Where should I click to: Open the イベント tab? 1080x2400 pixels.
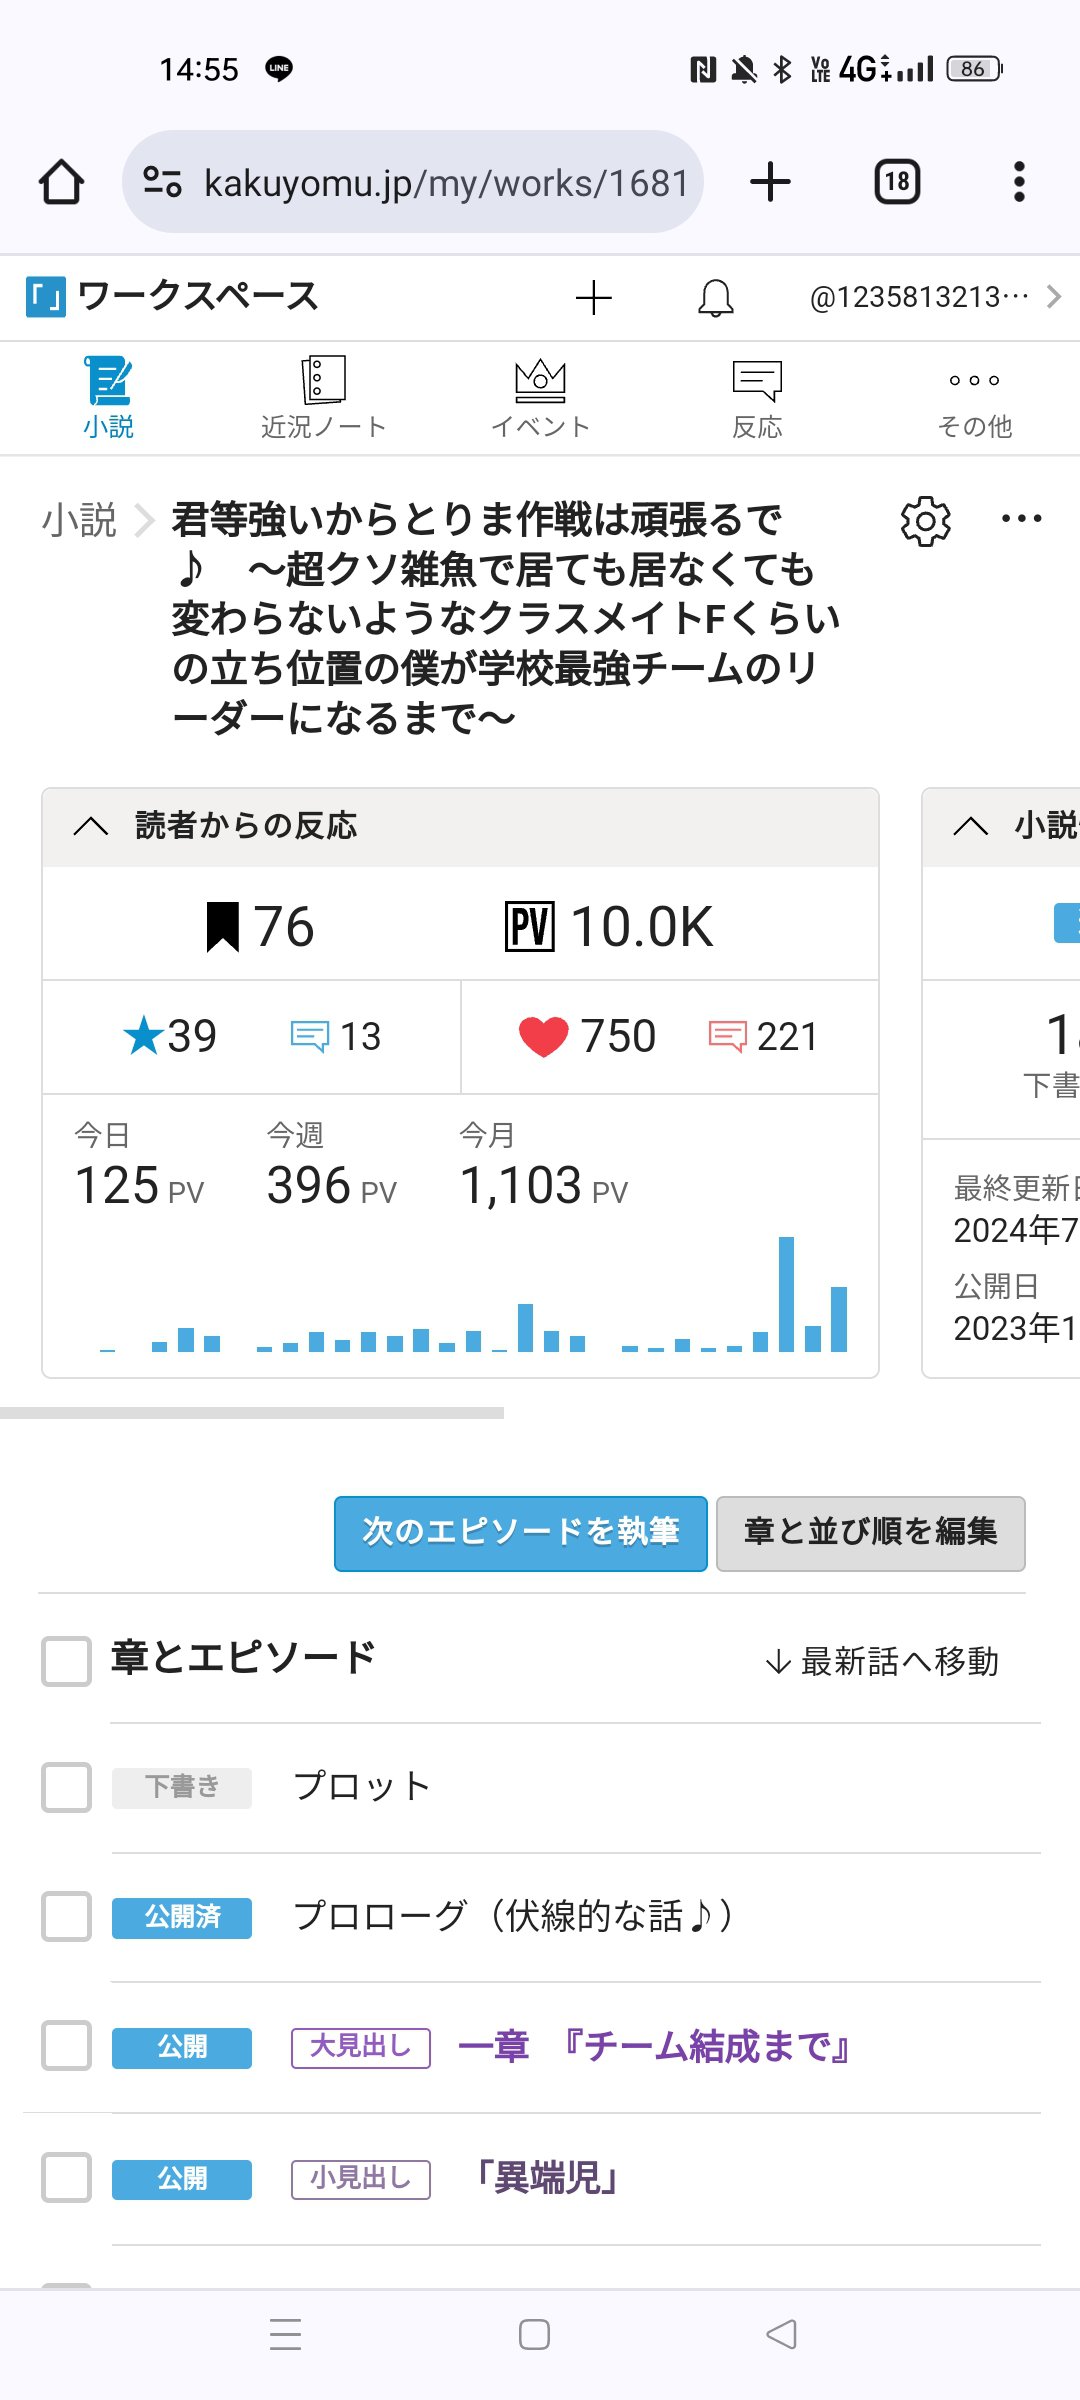(x=540, y=399)
